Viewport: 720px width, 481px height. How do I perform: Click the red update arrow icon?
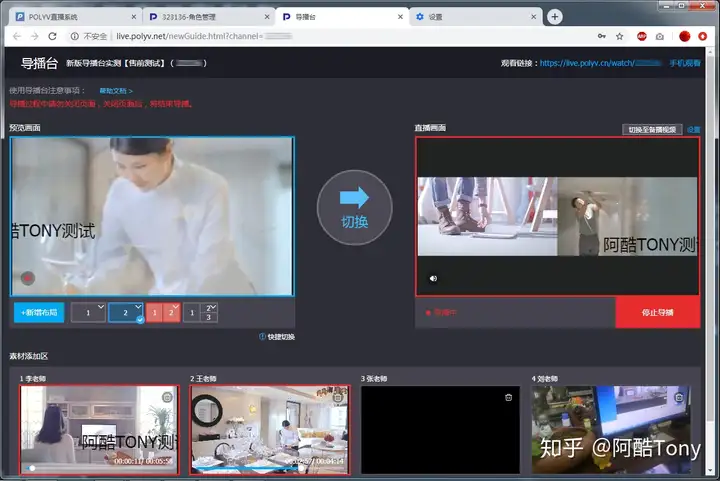point(703,36)
